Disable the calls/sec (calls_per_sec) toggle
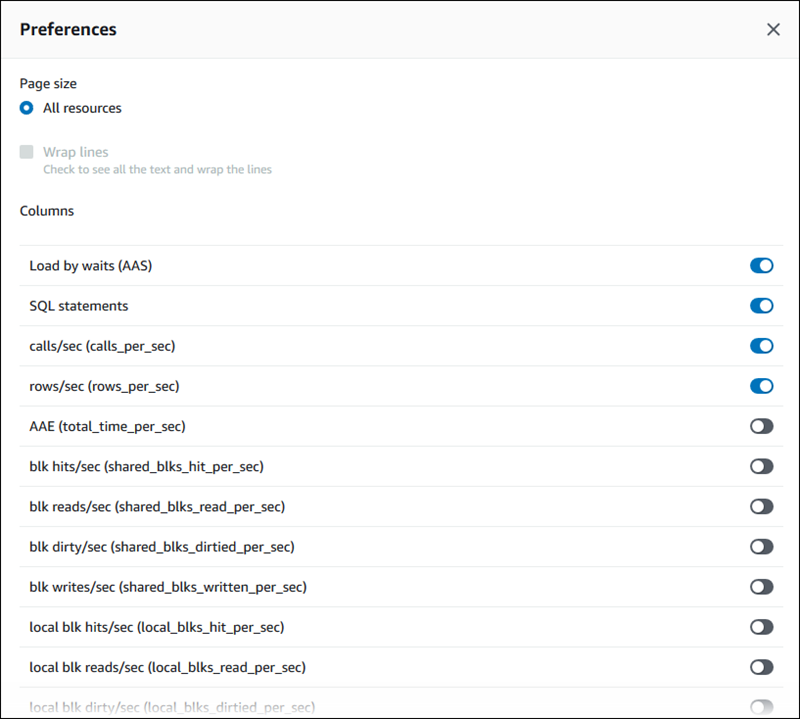 click(x=761, y=346)
